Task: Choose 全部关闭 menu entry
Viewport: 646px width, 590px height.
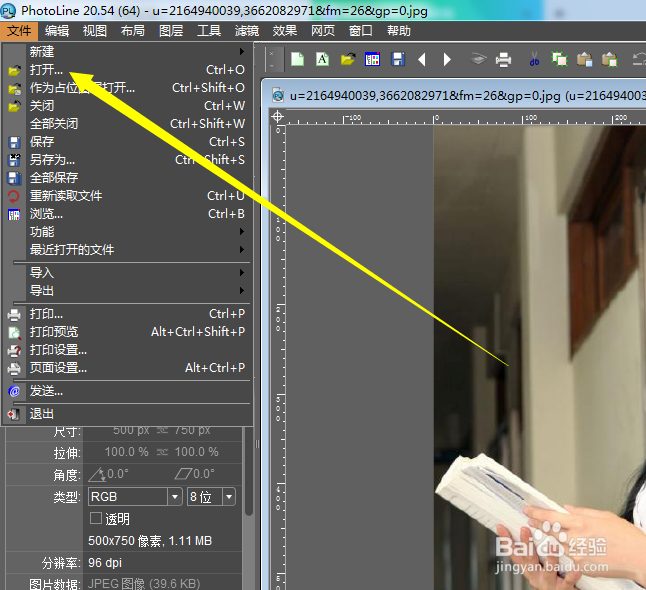Action: [127, 124]
